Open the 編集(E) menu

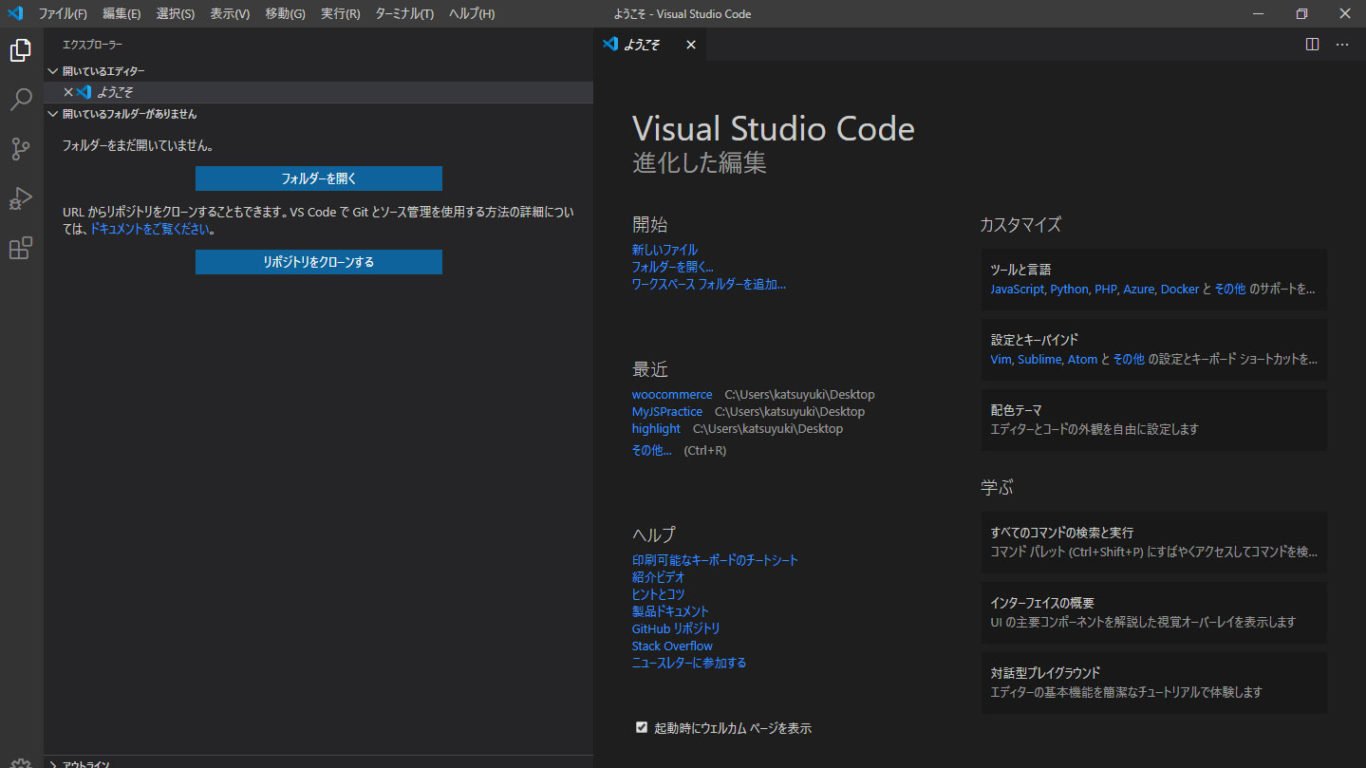121,14
